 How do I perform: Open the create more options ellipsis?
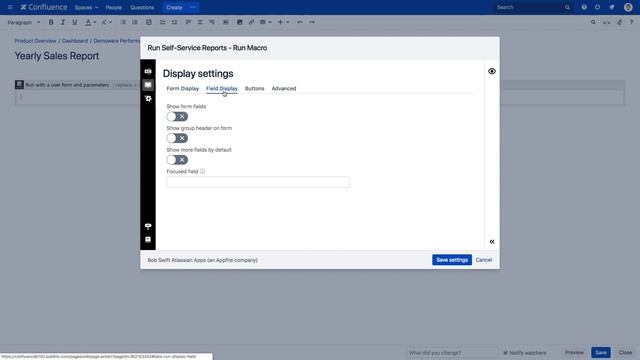click(x=192, y=7)
